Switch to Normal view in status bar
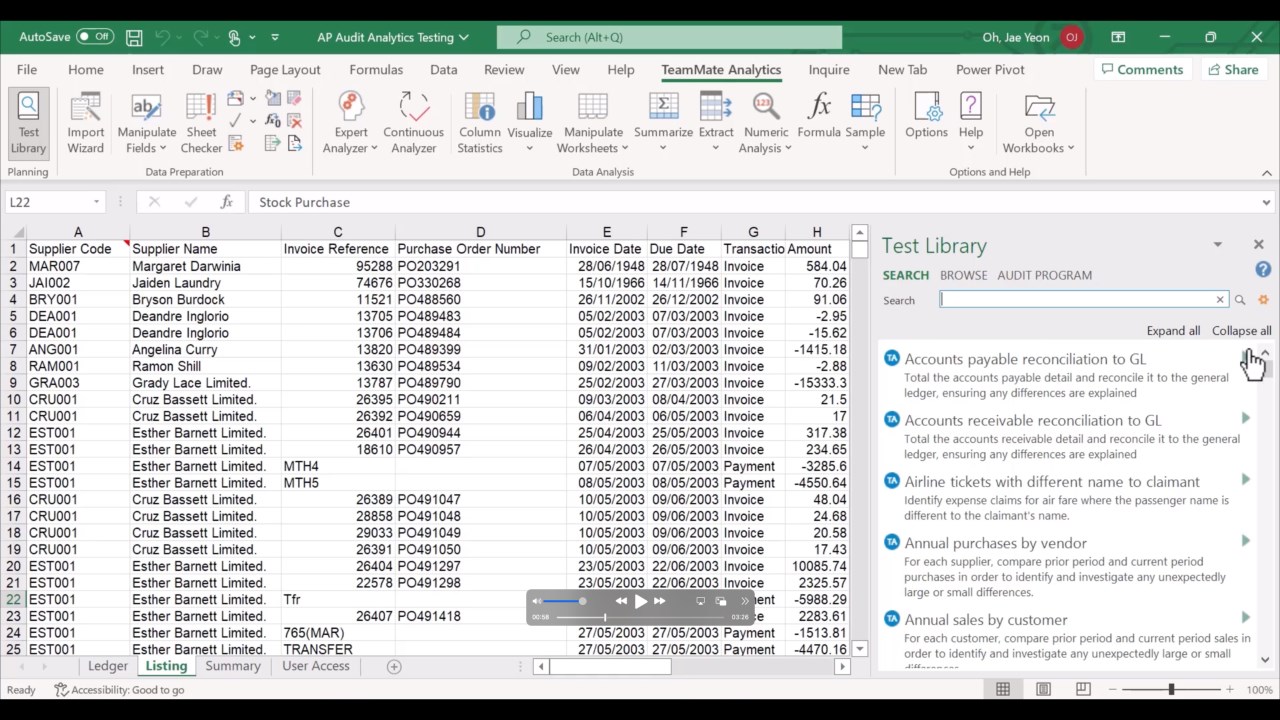Viewport: 1280px width, 720px height. pos(1003,690)
